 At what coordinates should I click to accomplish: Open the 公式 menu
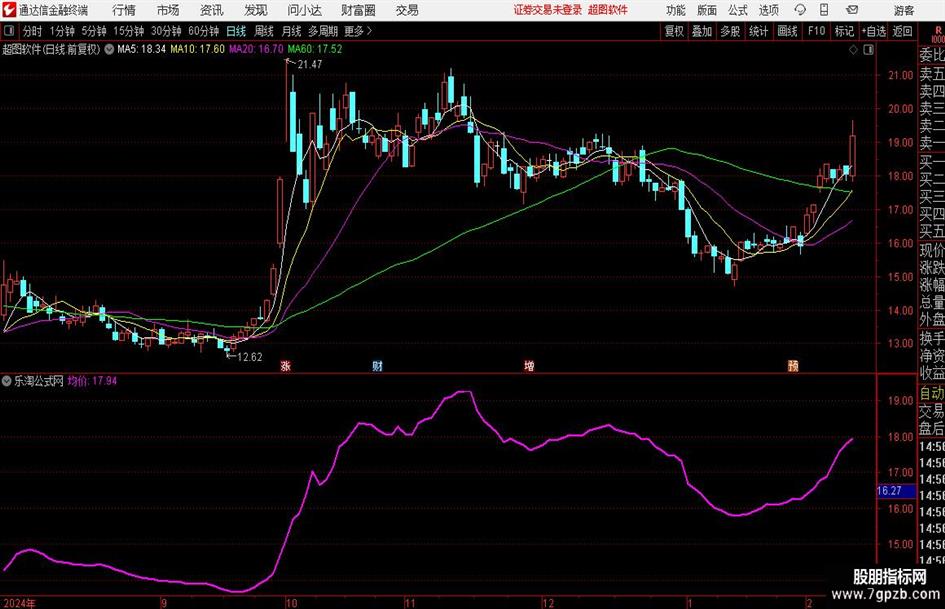(x=738, y=10)
